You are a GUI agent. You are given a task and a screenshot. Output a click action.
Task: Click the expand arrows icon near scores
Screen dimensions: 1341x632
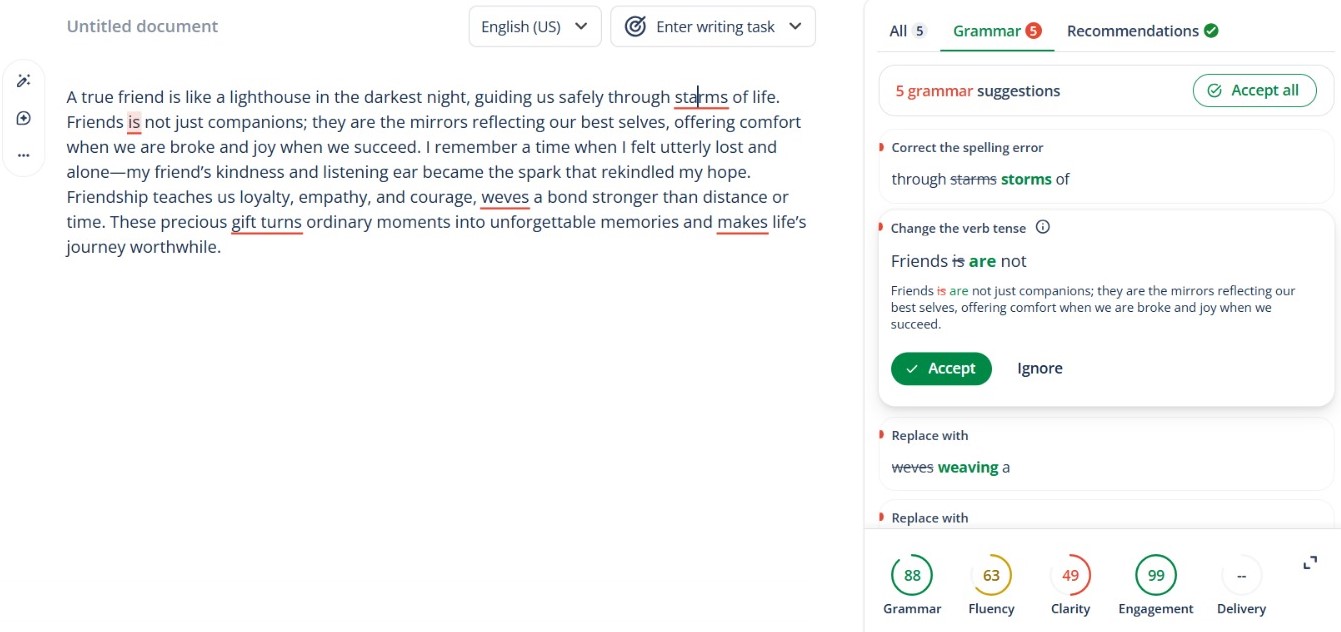coord(1310,563)
